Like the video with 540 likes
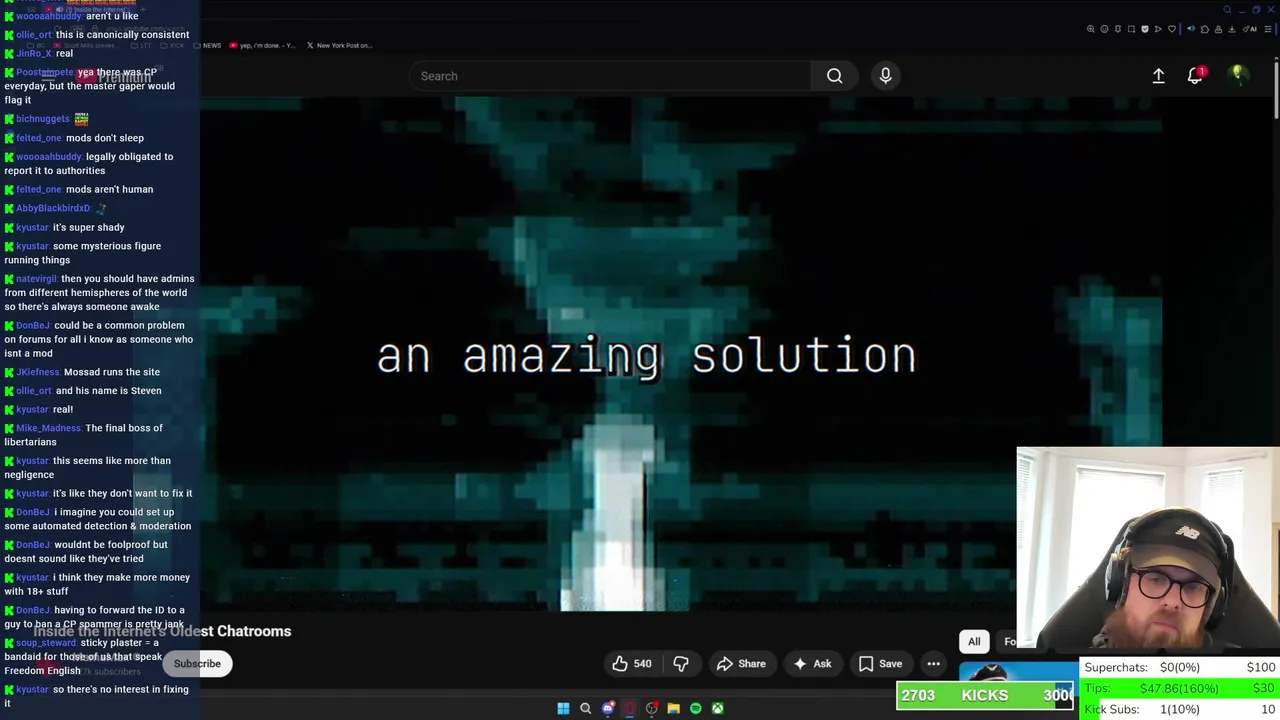The width and height of the screenshot is (1280, 720). 632,663
